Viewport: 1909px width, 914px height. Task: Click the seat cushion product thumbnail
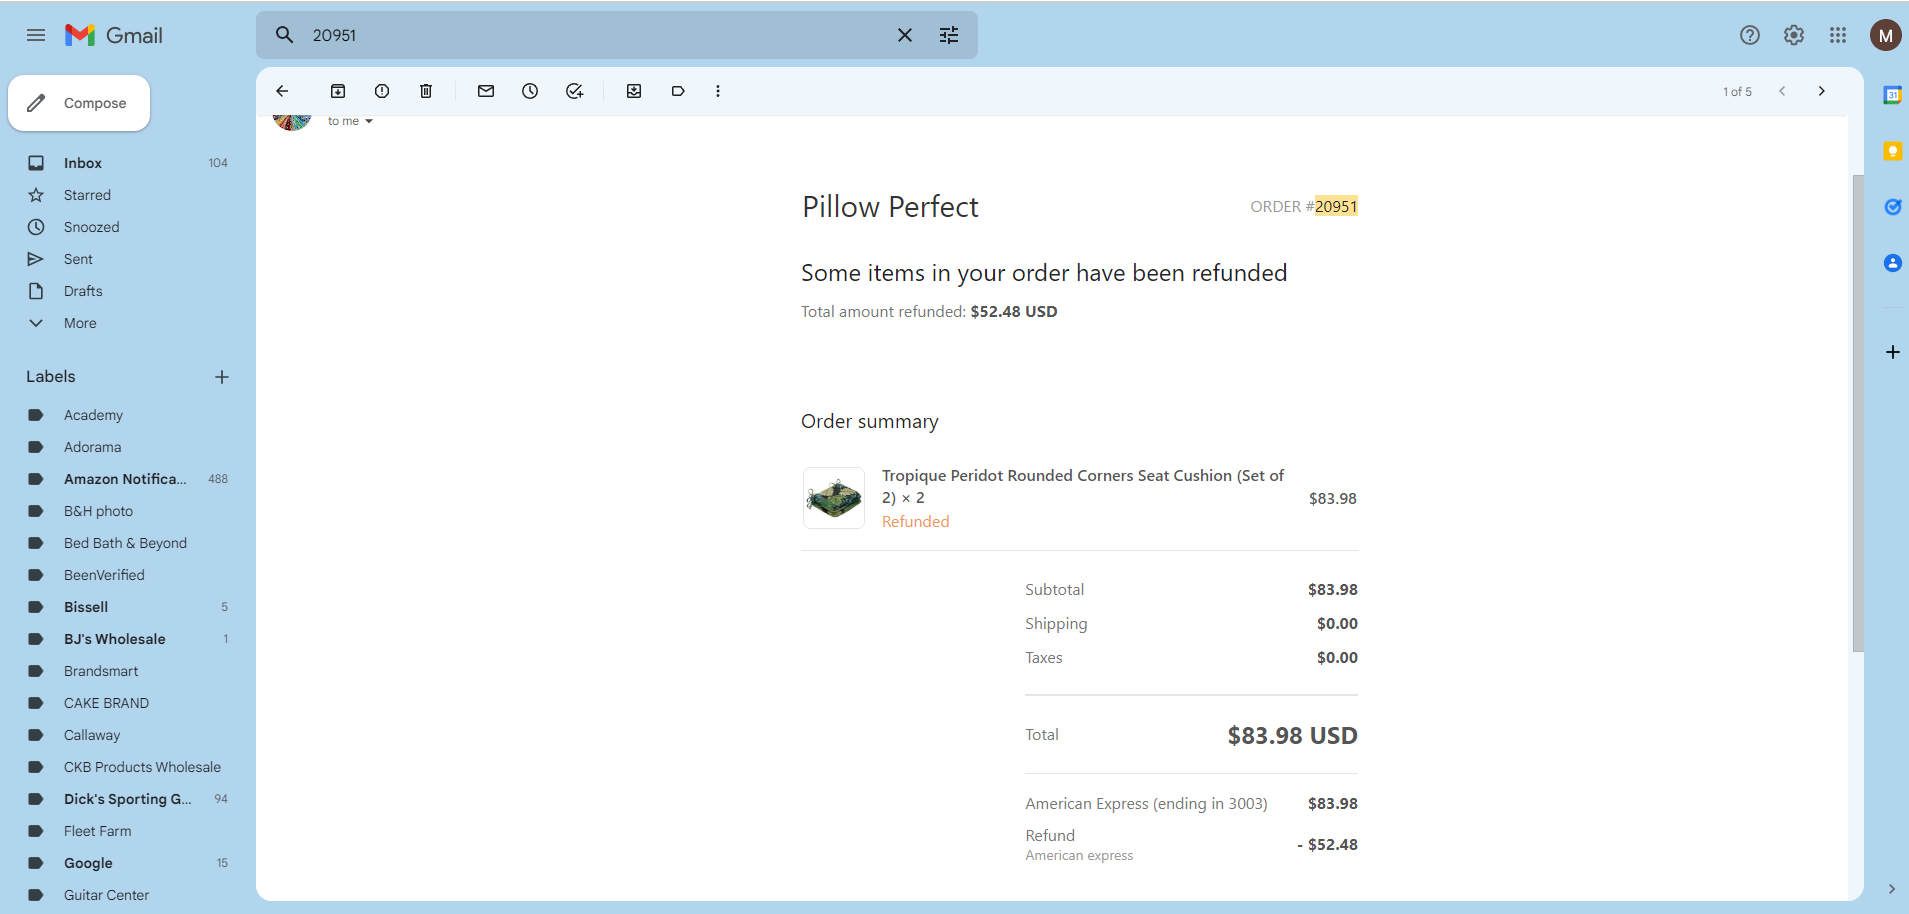[x=834, y=498]
